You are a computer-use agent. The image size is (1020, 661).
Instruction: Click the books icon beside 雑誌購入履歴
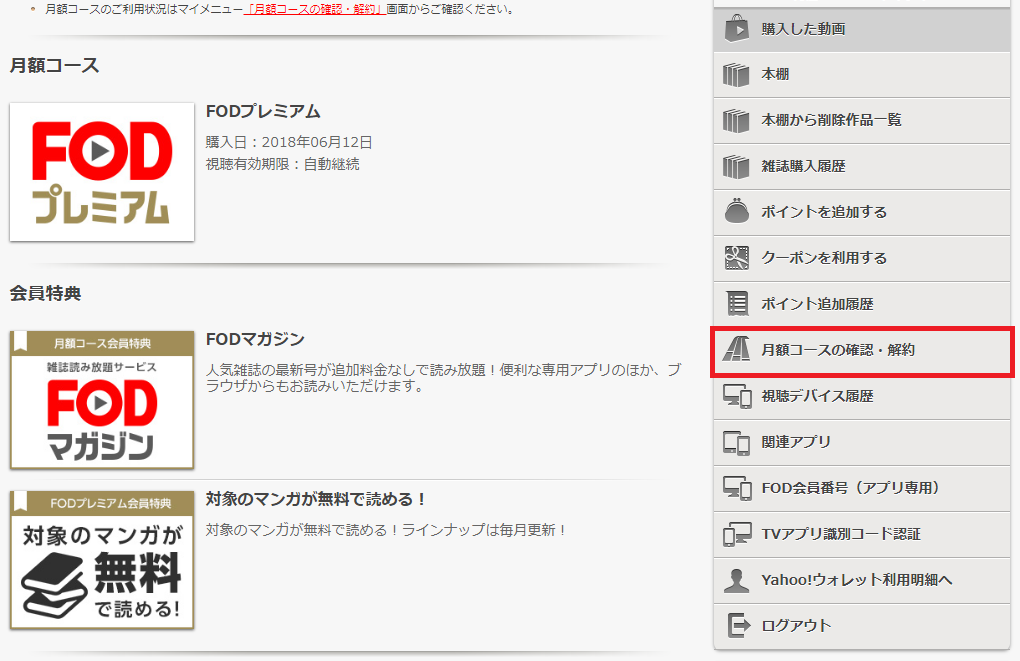click(x=736, y=167)
